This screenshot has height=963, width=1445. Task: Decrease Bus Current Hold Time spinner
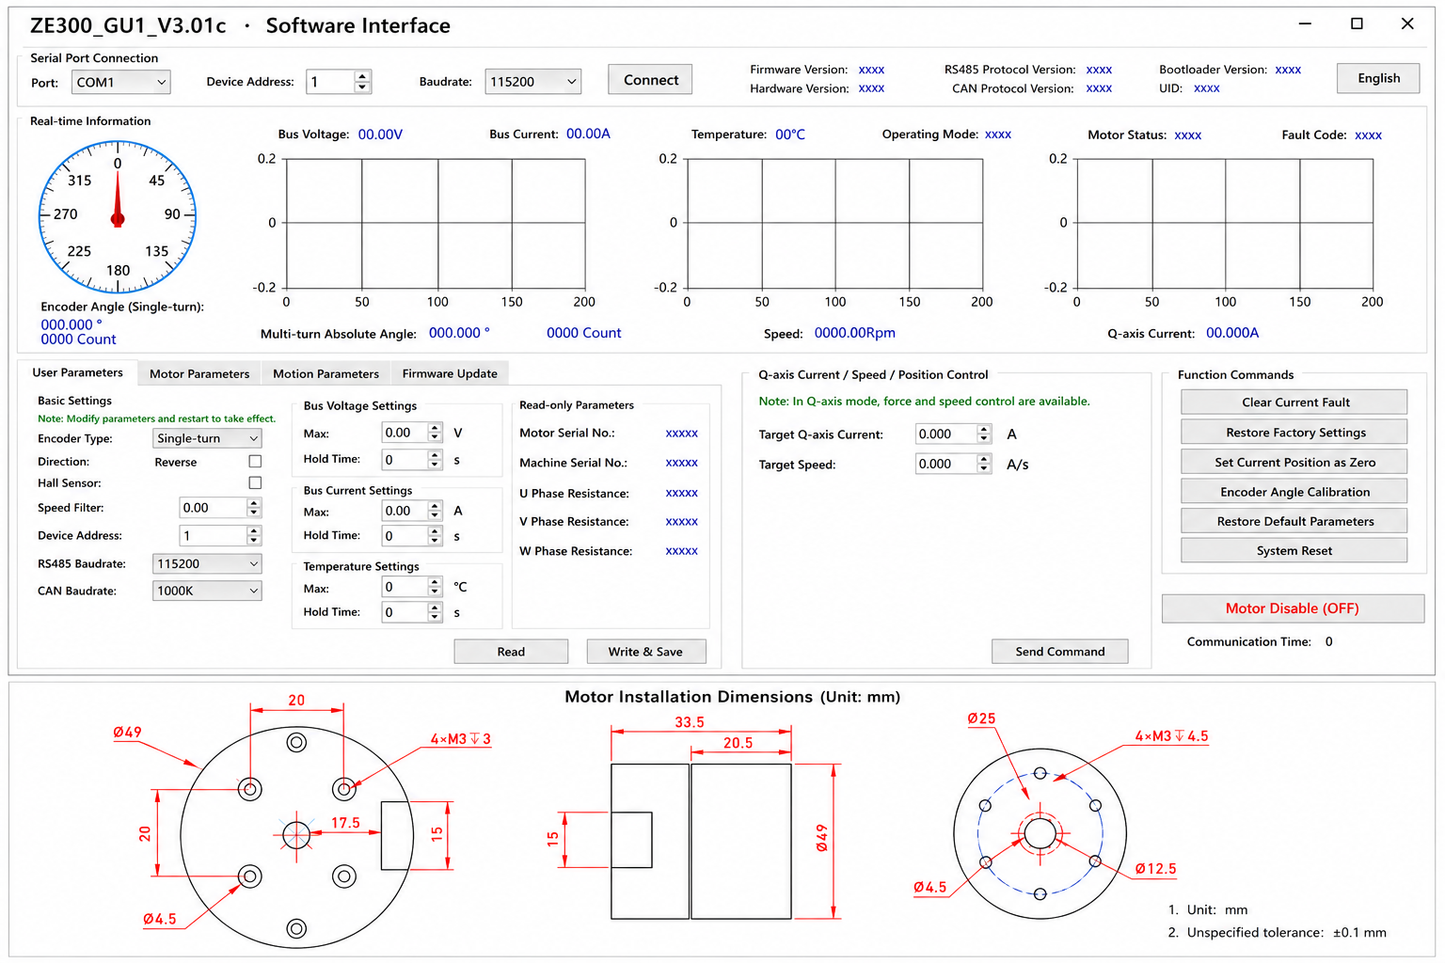(434, 541)
